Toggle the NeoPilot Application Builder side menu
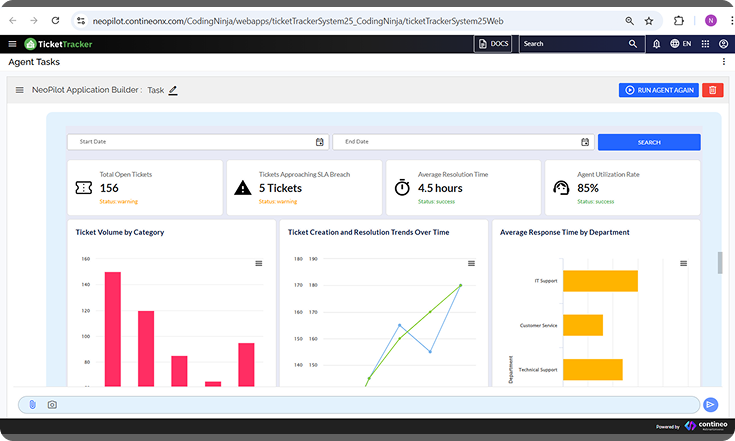Image resolution: width=735 pixels, height=441 pixels. coord(19,90)
